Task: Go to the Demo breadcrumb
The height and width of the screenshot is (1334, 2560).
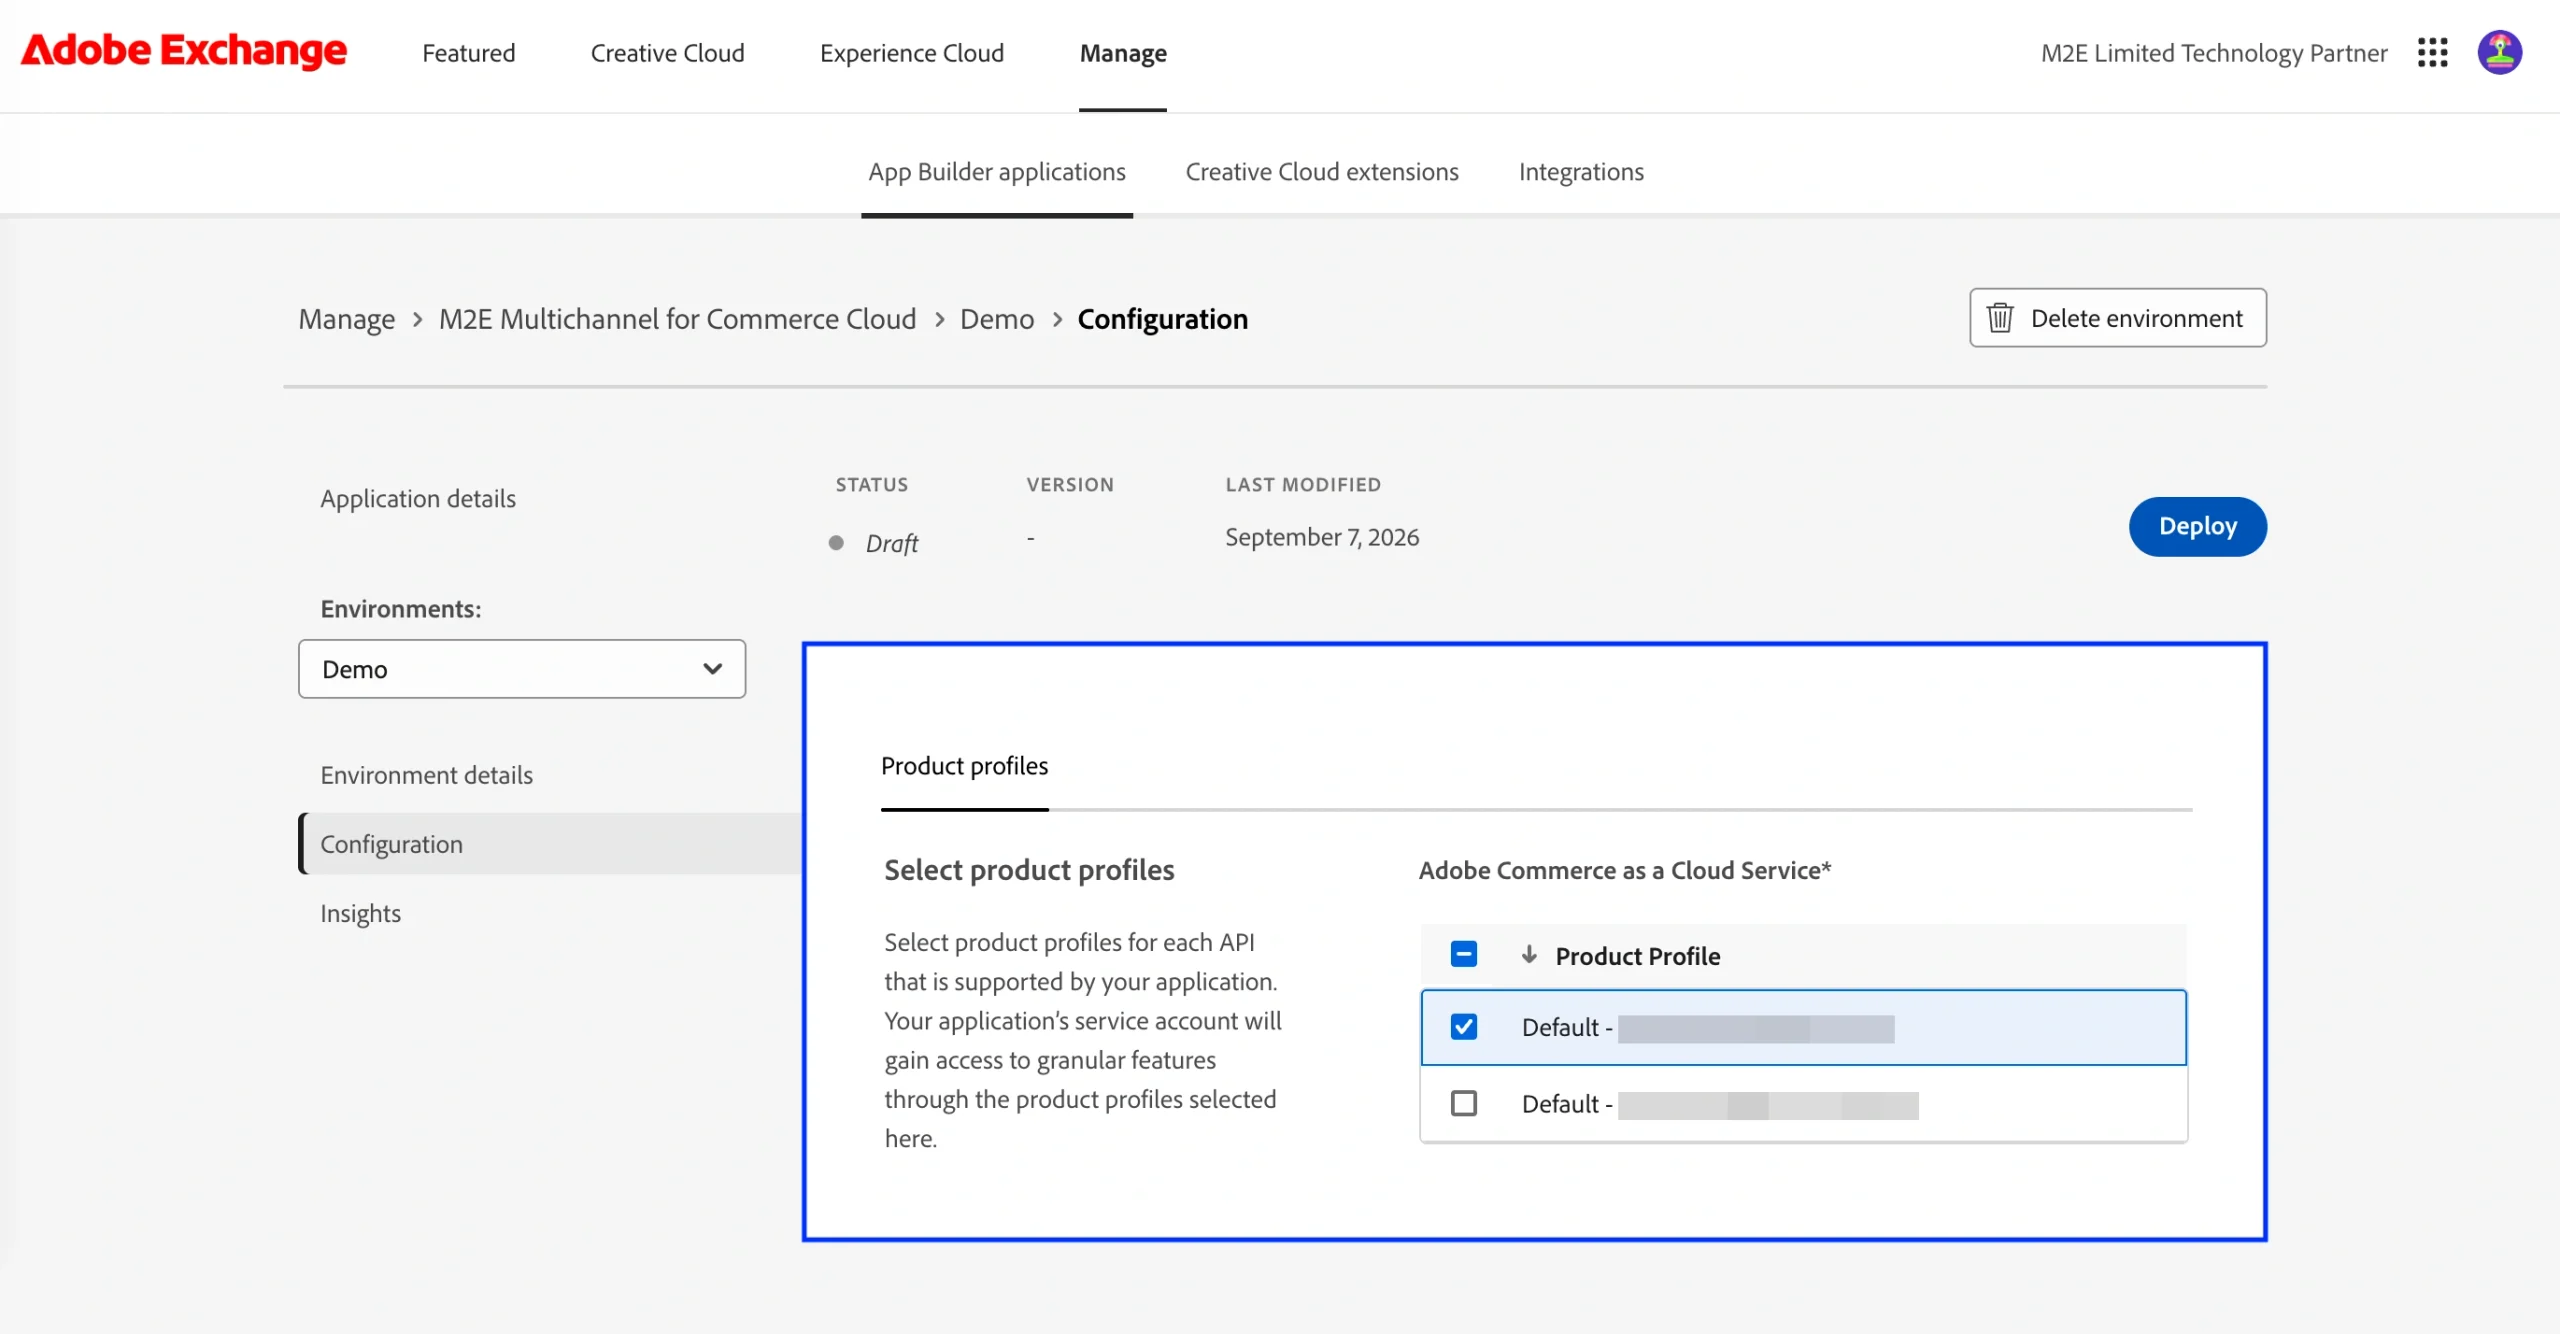Action: (x=997, y=319)
